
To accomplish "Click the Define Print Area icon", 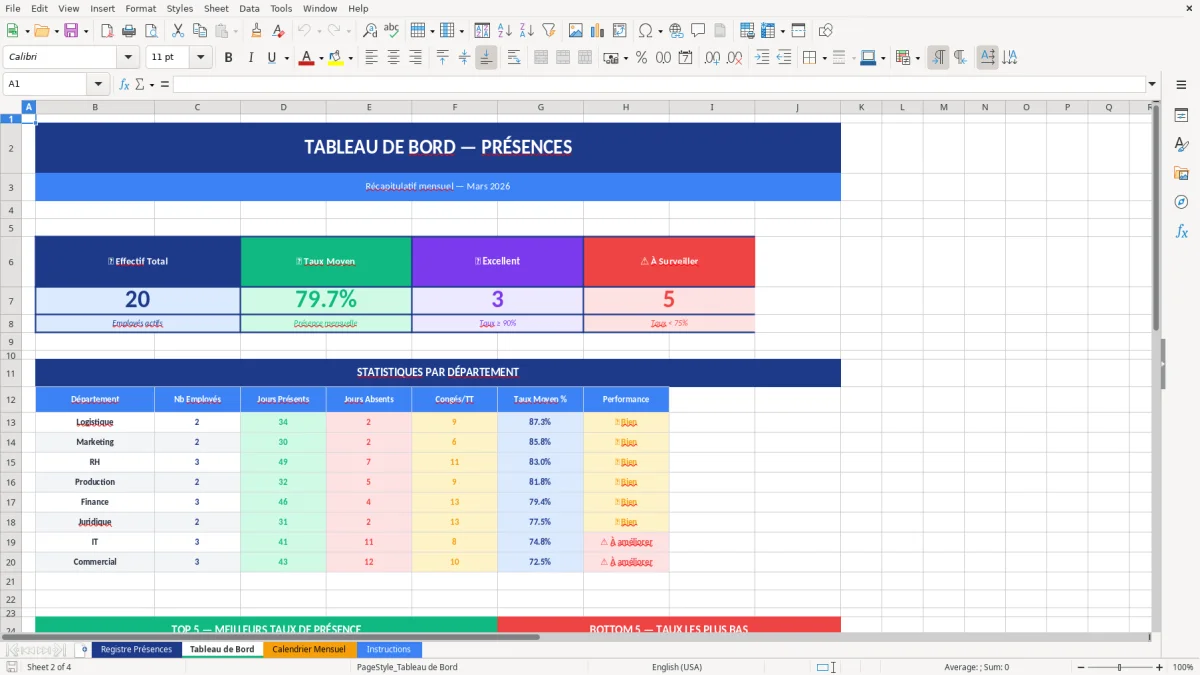I will coord(746,31).
